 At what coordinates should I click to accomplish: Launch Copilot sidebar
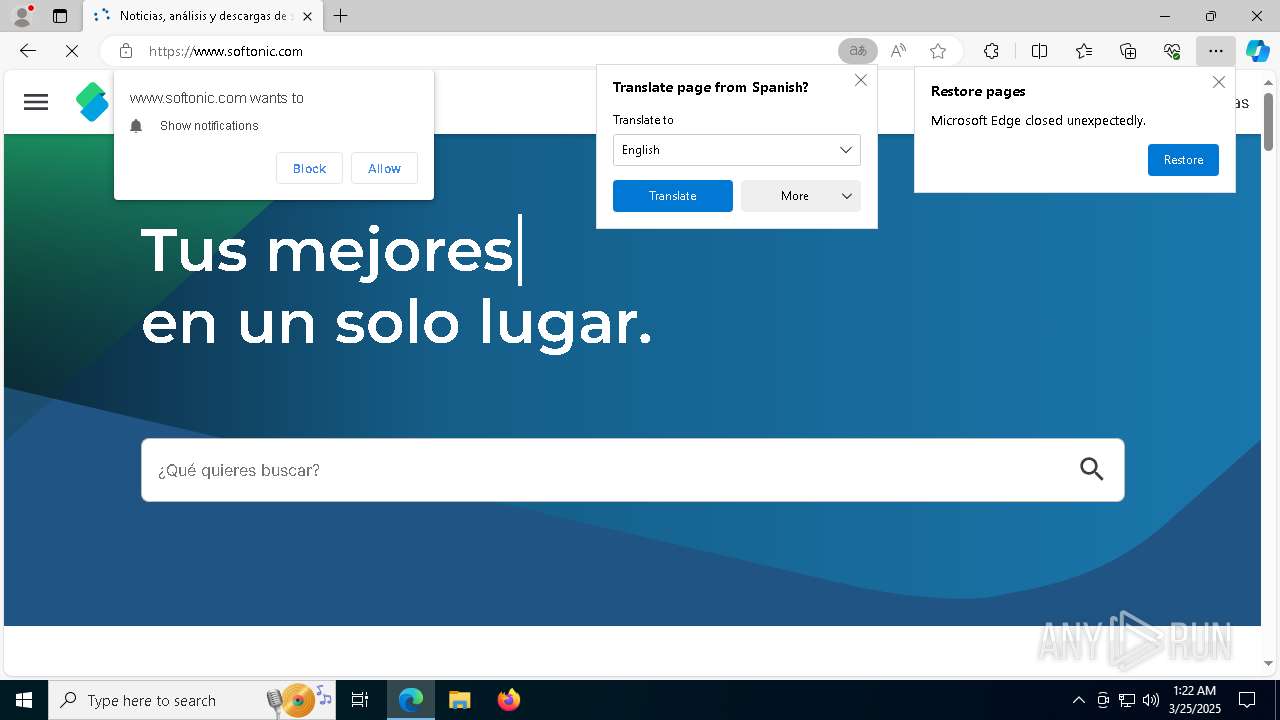point(1257,51)
